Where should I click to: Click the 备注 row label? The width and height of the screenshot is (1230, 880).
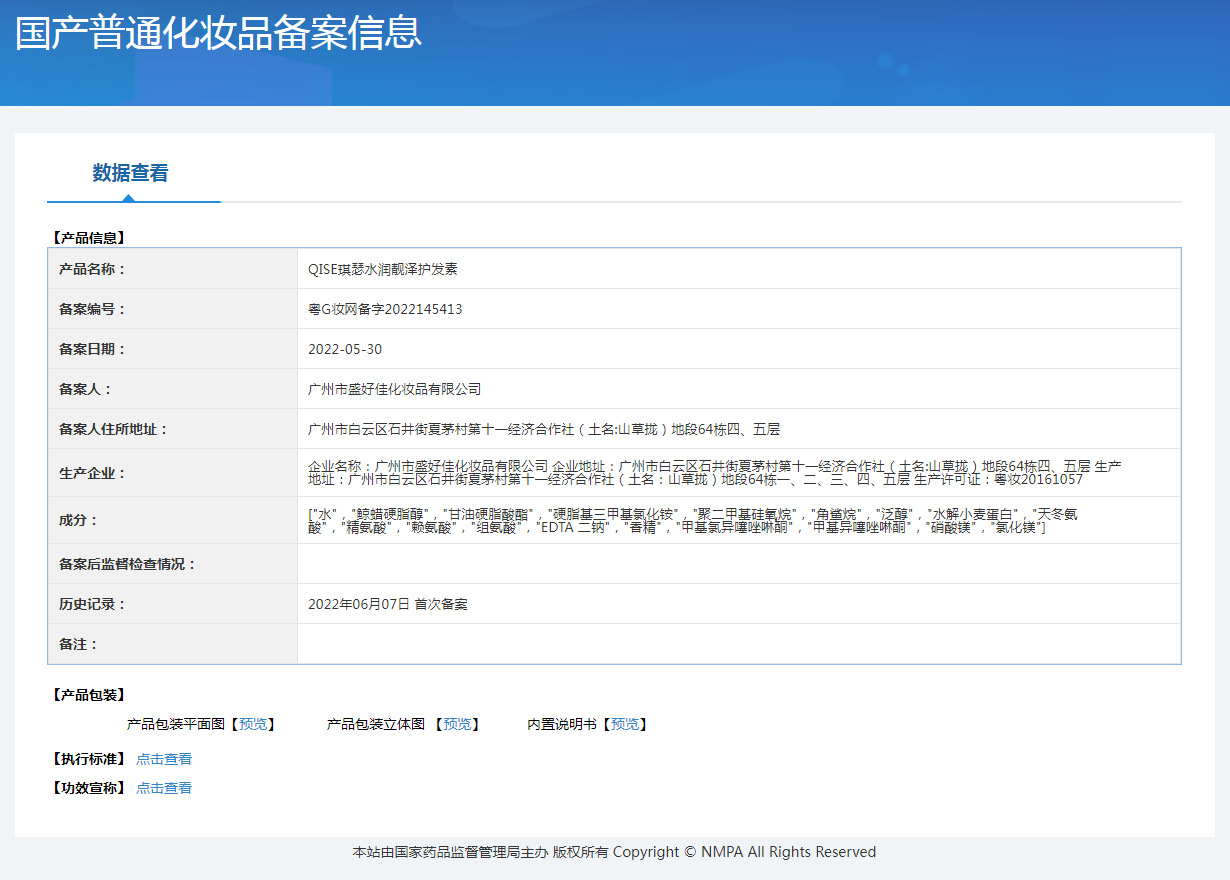[x=79, y=644]
